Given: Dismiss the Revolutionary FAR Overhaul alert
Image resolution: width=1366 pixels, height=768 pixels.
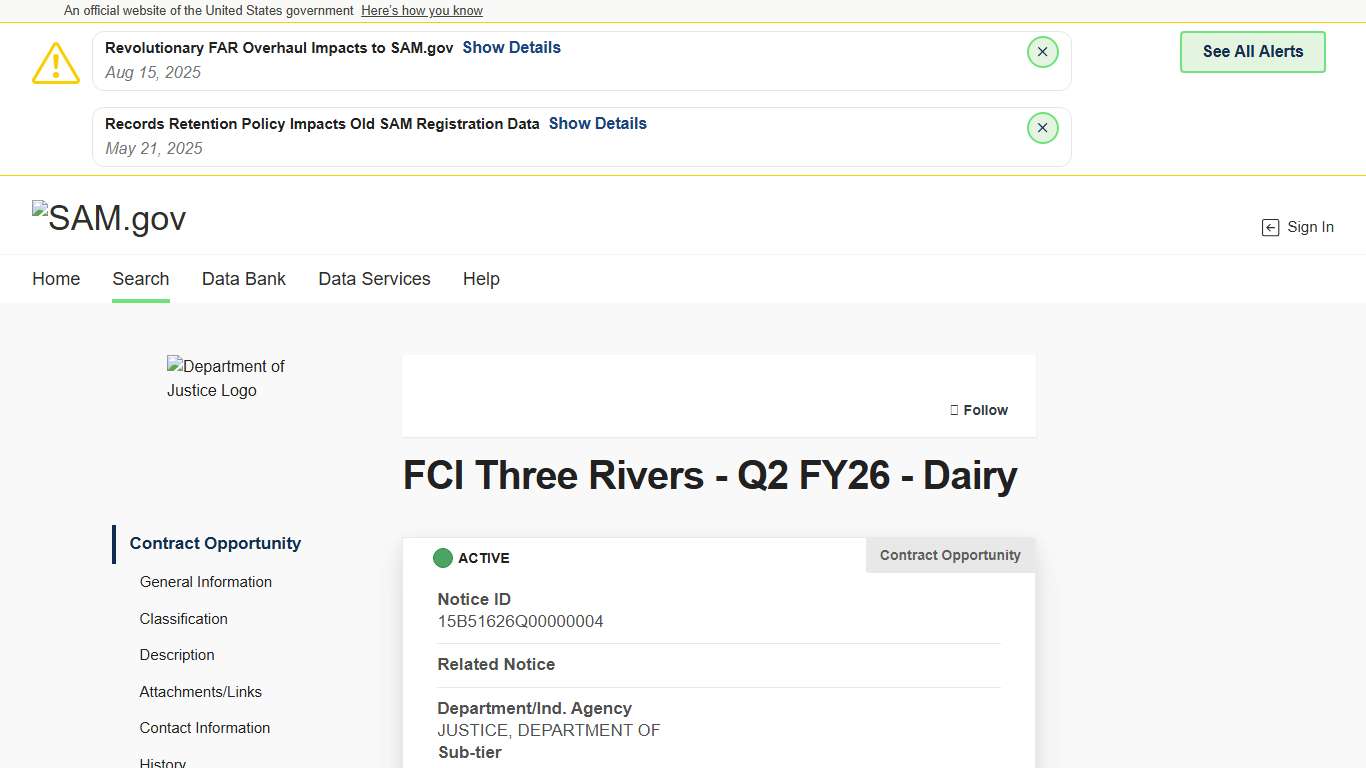Looking at the screenshot, I should click(1042, 52).
